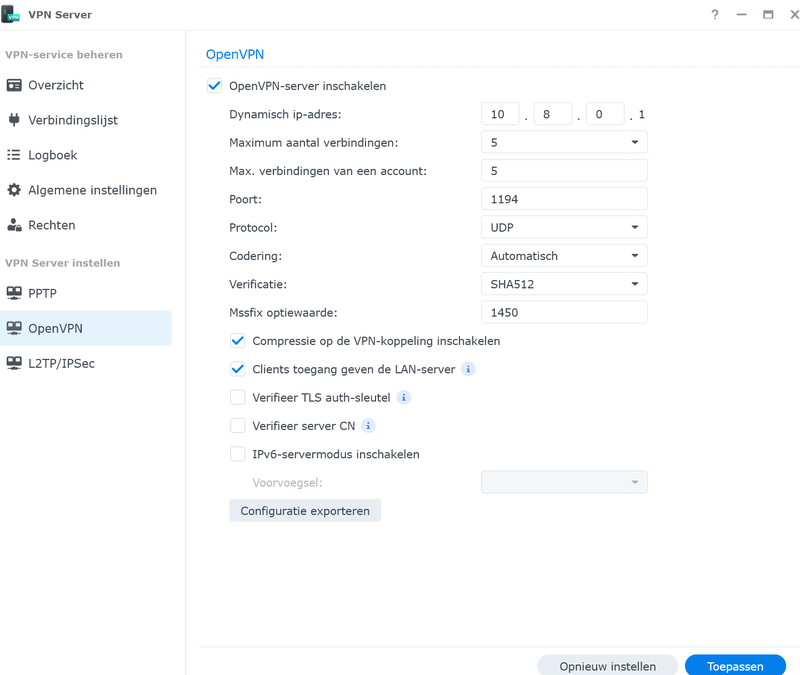Click the Rechten user-lock icon

(x=14, y=225)
